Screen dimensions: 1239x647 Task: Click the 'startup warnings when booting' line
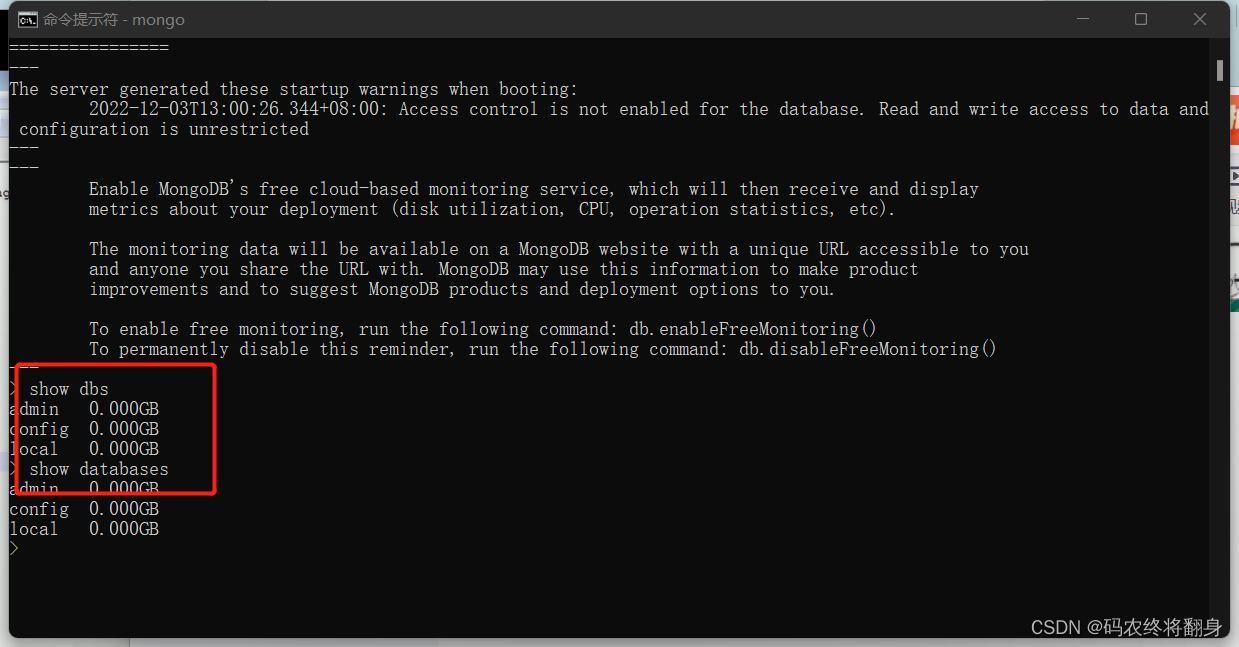pyautogui.click(x=293, y=89)
